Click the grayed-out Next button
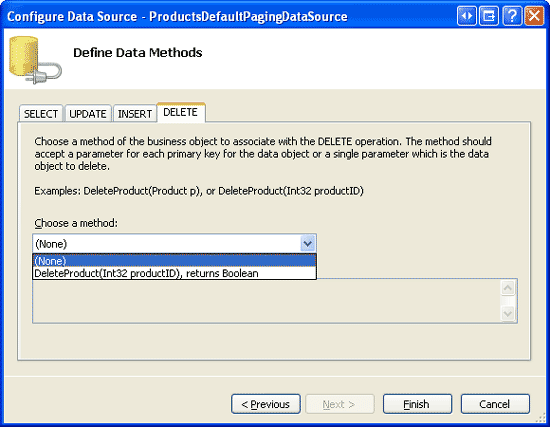550x427 pixels. coord(340,404)
